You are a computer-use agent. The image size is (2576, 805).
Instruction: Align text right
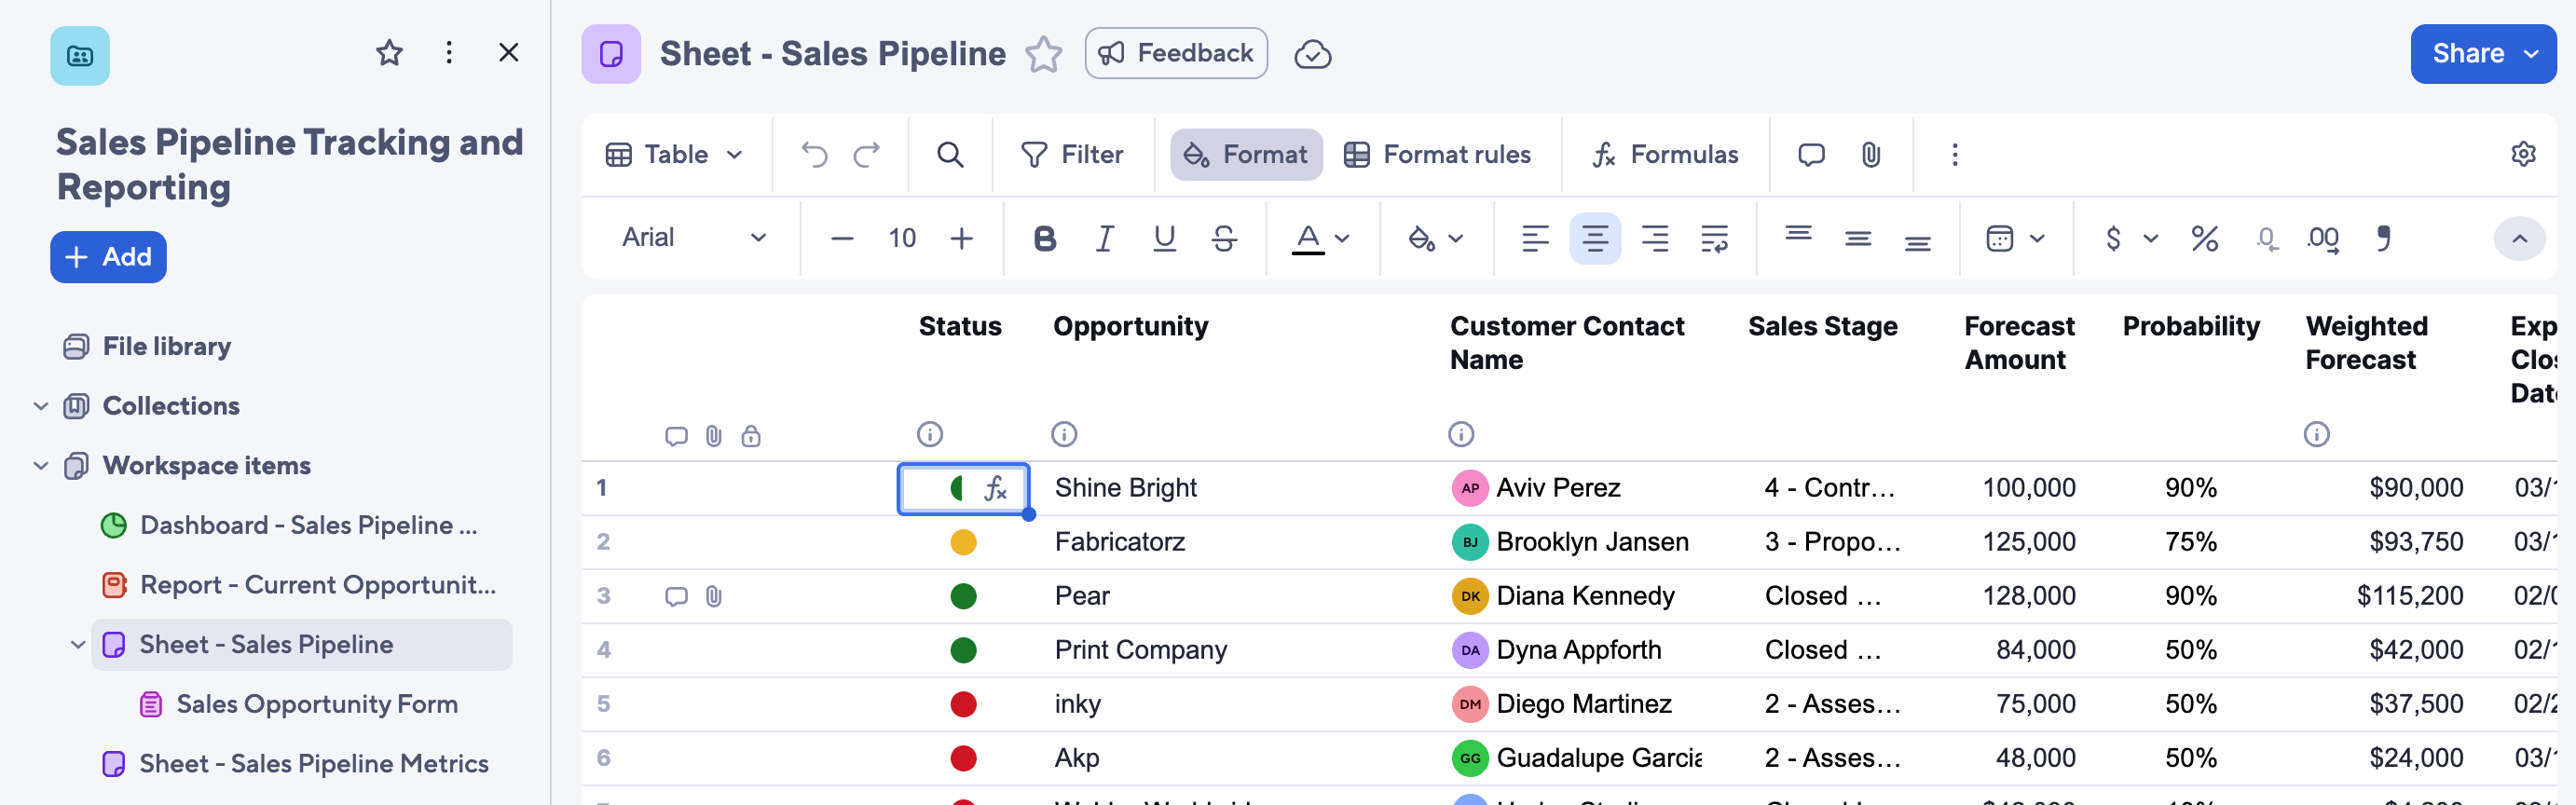(1655, 238)
